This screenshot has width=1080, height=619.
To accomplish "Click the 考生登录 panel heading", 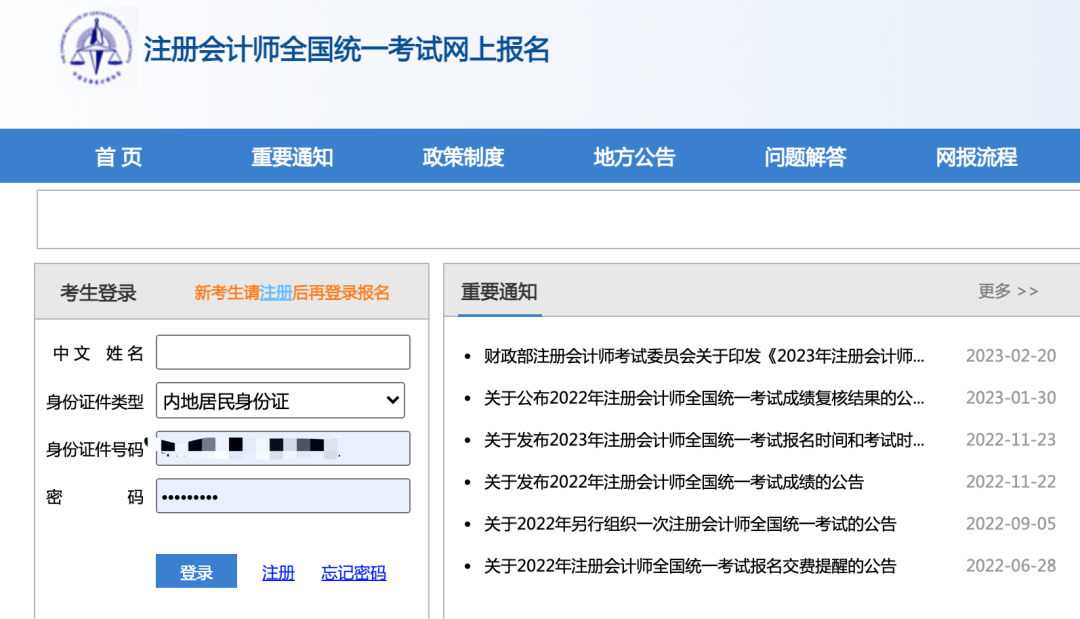I will pyautogui.click(x=98, y=293).
